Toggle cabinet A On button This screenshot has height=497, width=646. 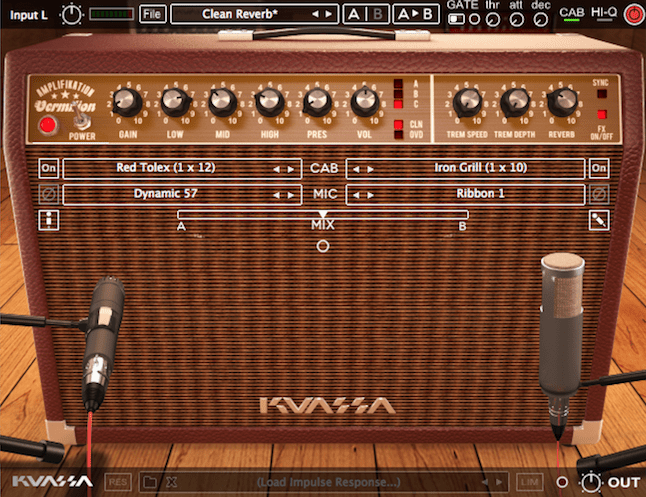(48, 168)
